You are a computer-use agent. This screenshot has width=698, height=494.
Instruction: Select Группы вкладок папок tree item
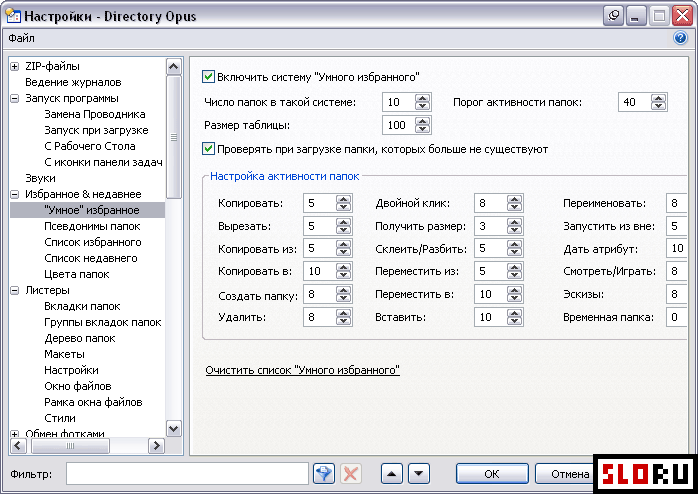[x=102, y=323]
